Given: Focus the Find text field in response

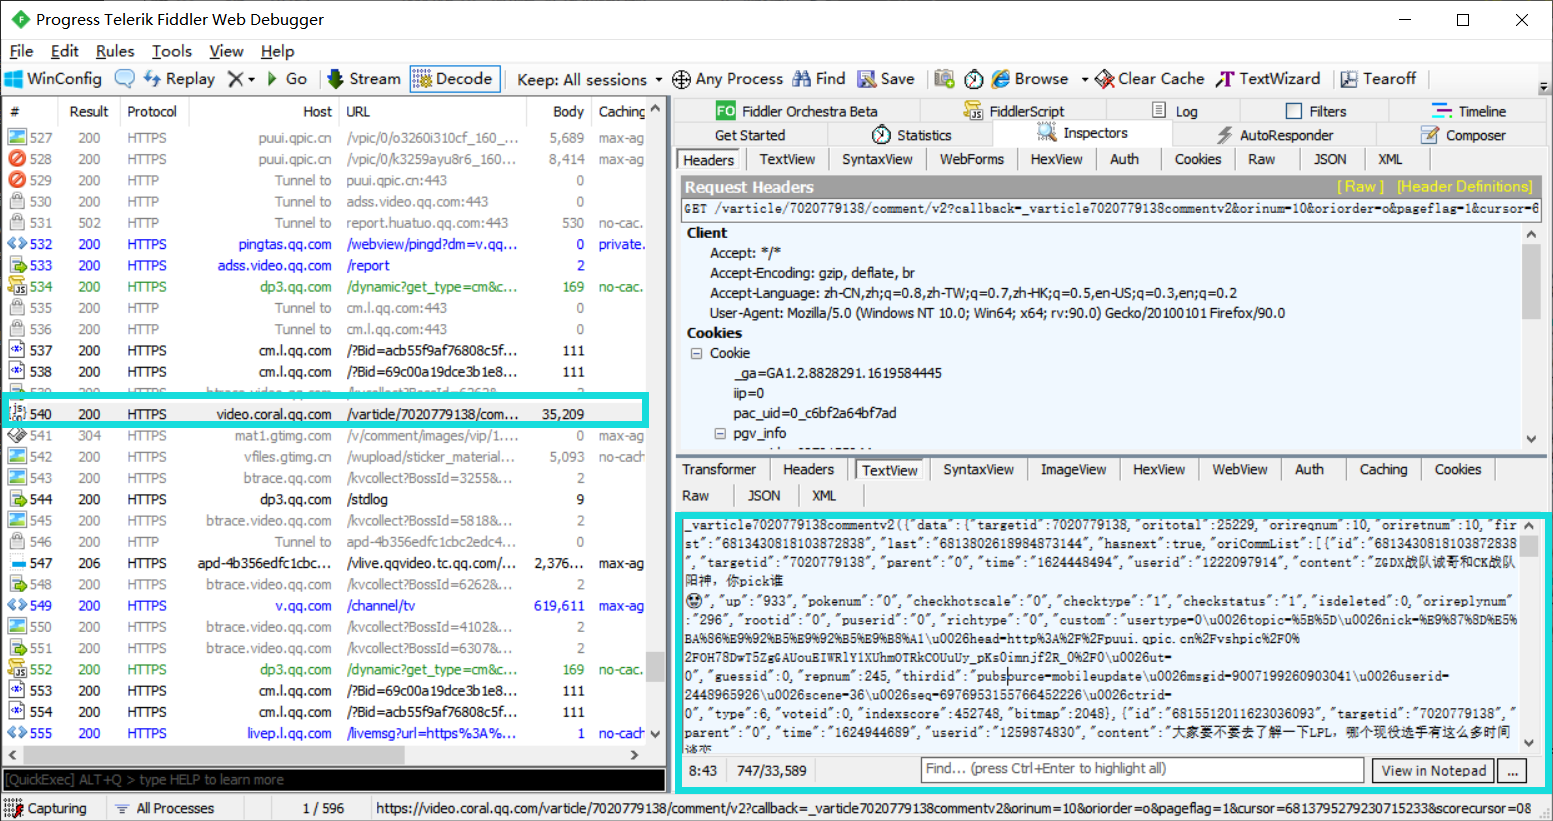Looking at the screenshot, I should [x=1142, y=769].
